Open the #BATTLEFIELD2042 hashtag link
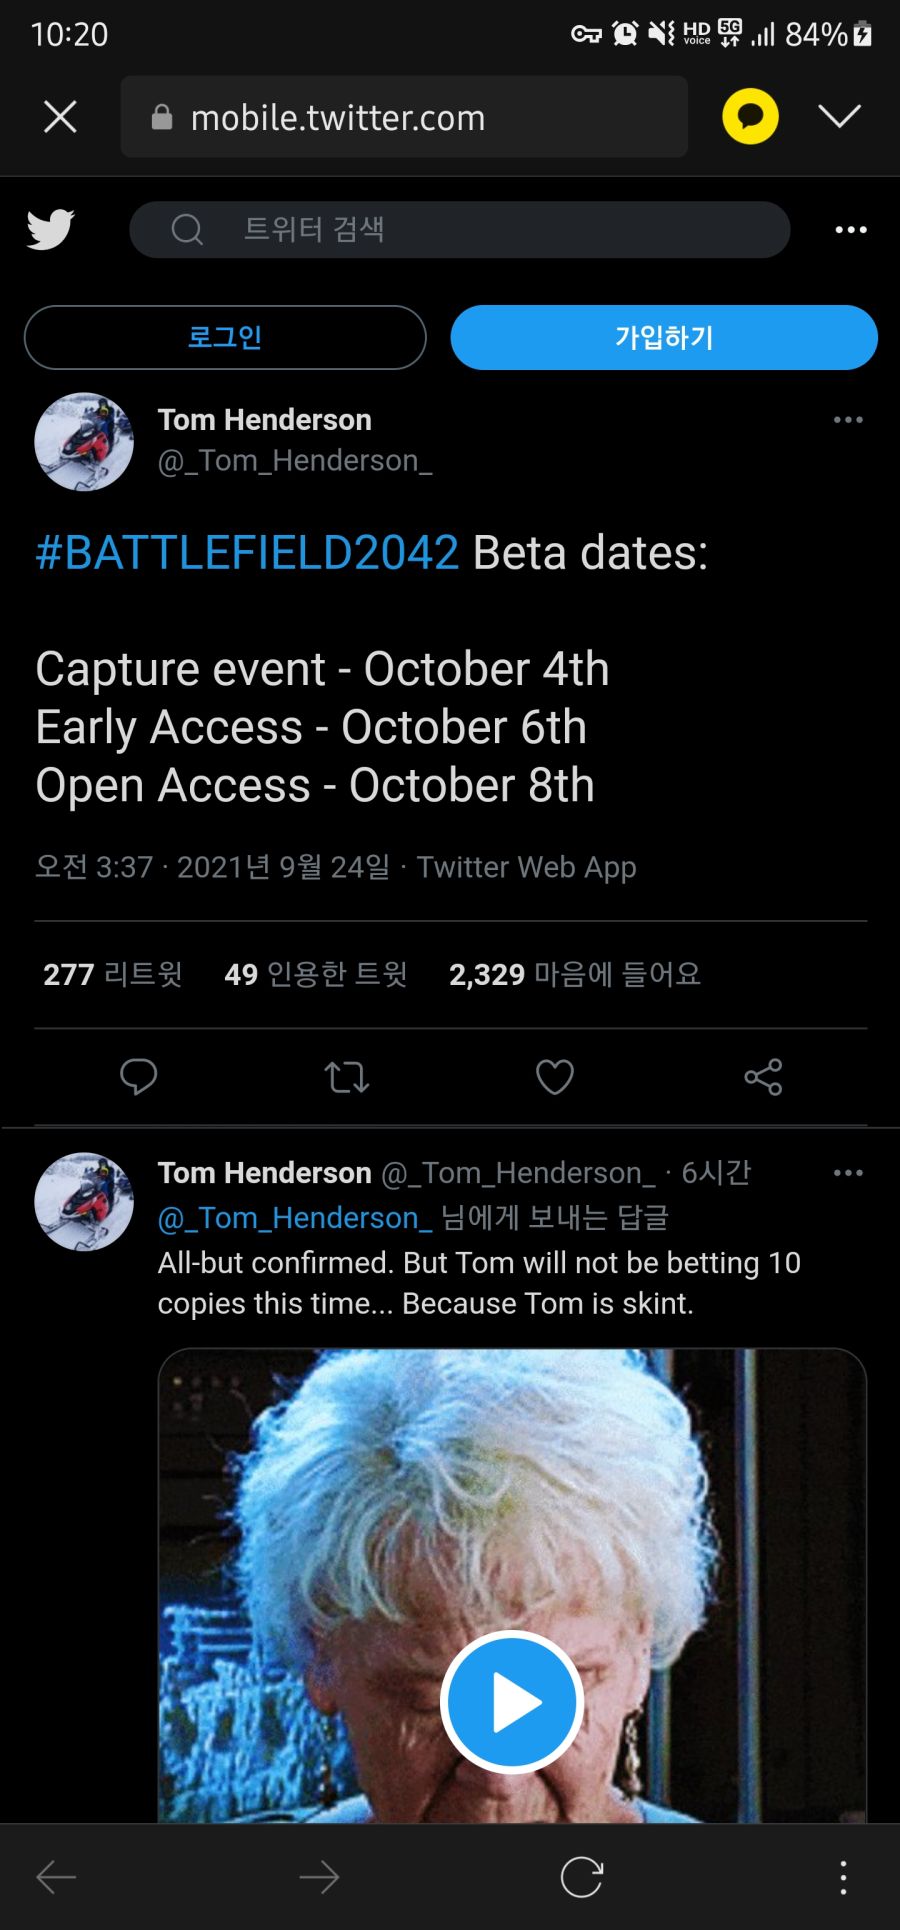The width and height of the screenshot is (900, 1930). click(x=247, y=553)
